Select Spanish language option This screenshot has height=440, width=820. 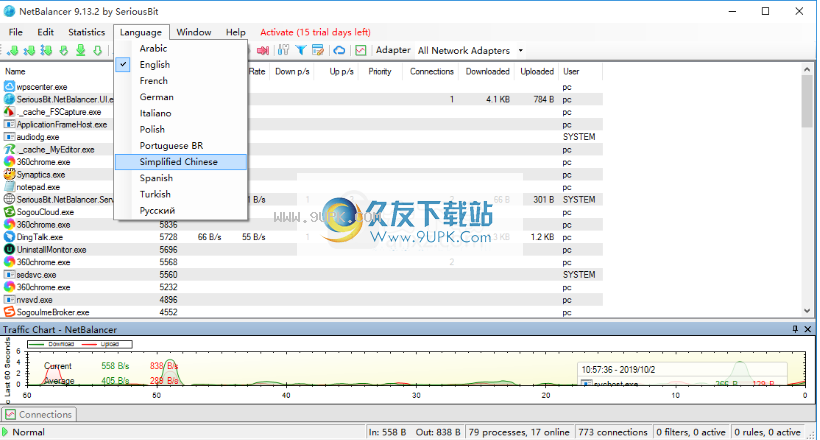(180, 178)
